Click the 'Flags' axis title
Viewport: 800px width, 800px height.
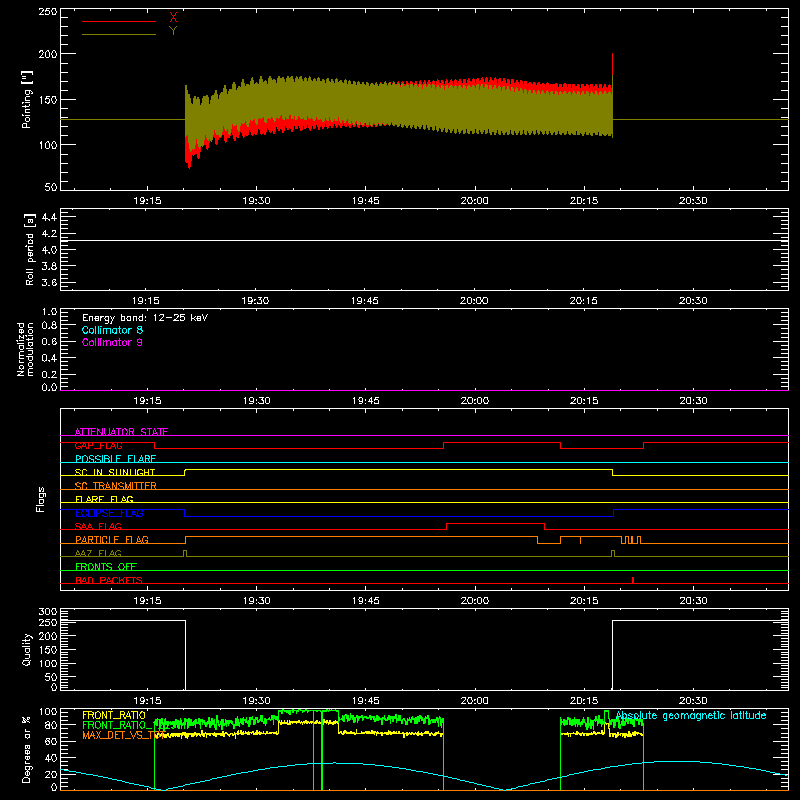[x=41, y=499]
